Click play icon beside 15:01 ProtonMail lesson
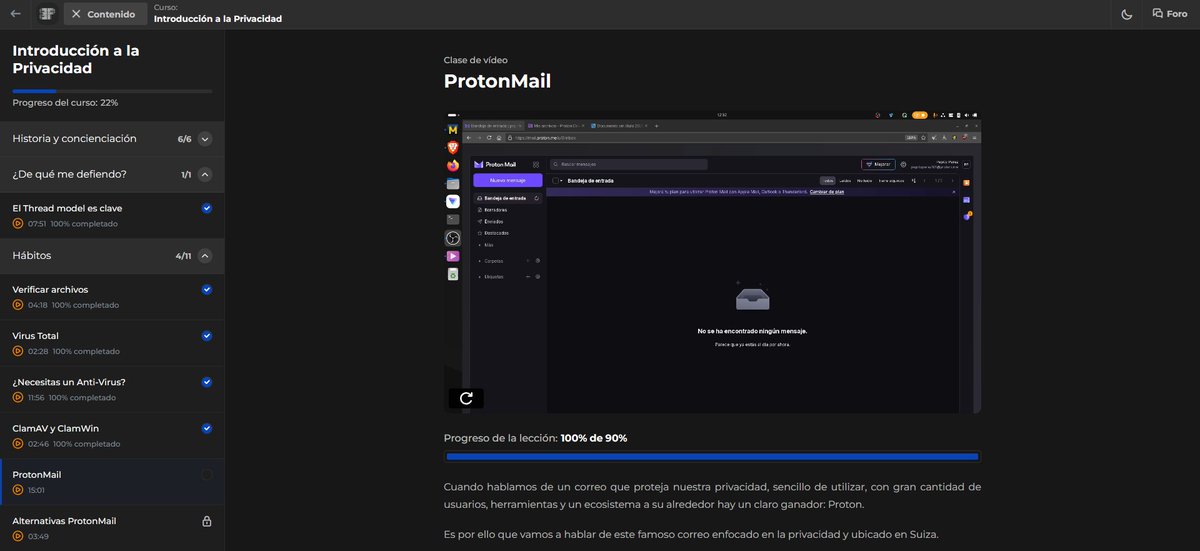 click(18, 490)
